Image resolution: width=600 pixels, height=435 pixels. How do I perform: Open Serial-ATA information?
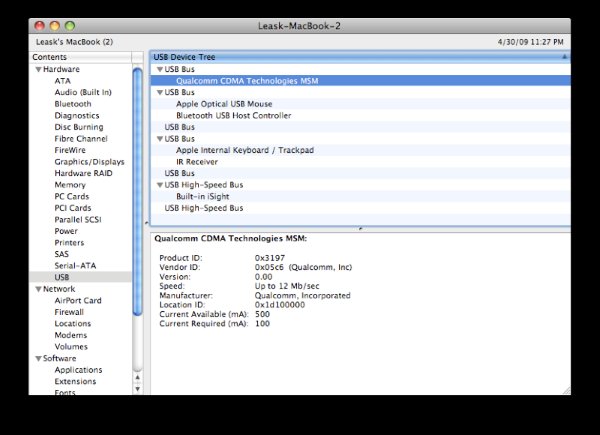pyautogui.click(x=75, y=266)
